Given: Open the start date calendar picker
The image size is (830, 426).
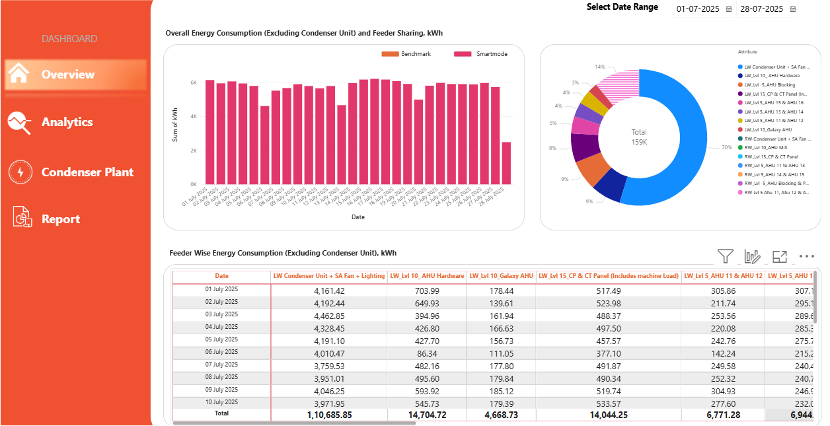Looking at the screenshot, I should point(728,9).
